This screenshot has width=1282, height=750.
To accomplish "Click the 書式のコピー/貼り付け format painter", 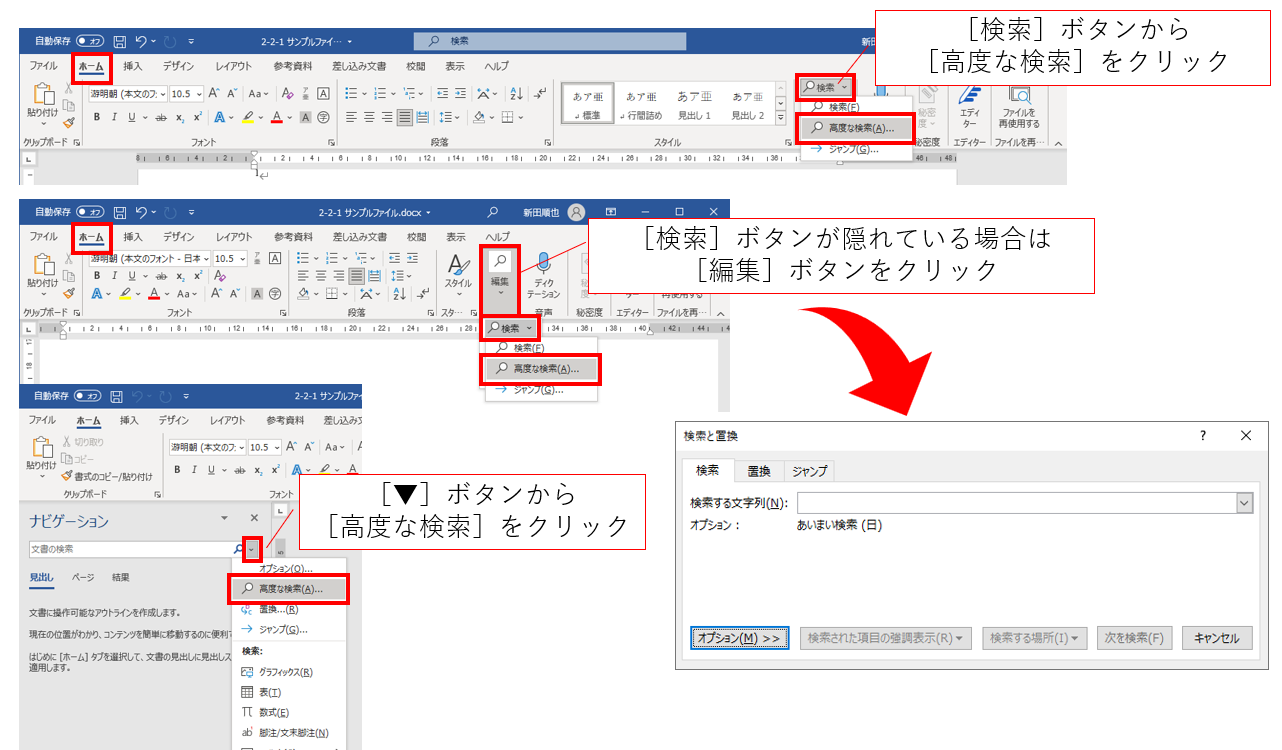I will click(x=106, y=476).
